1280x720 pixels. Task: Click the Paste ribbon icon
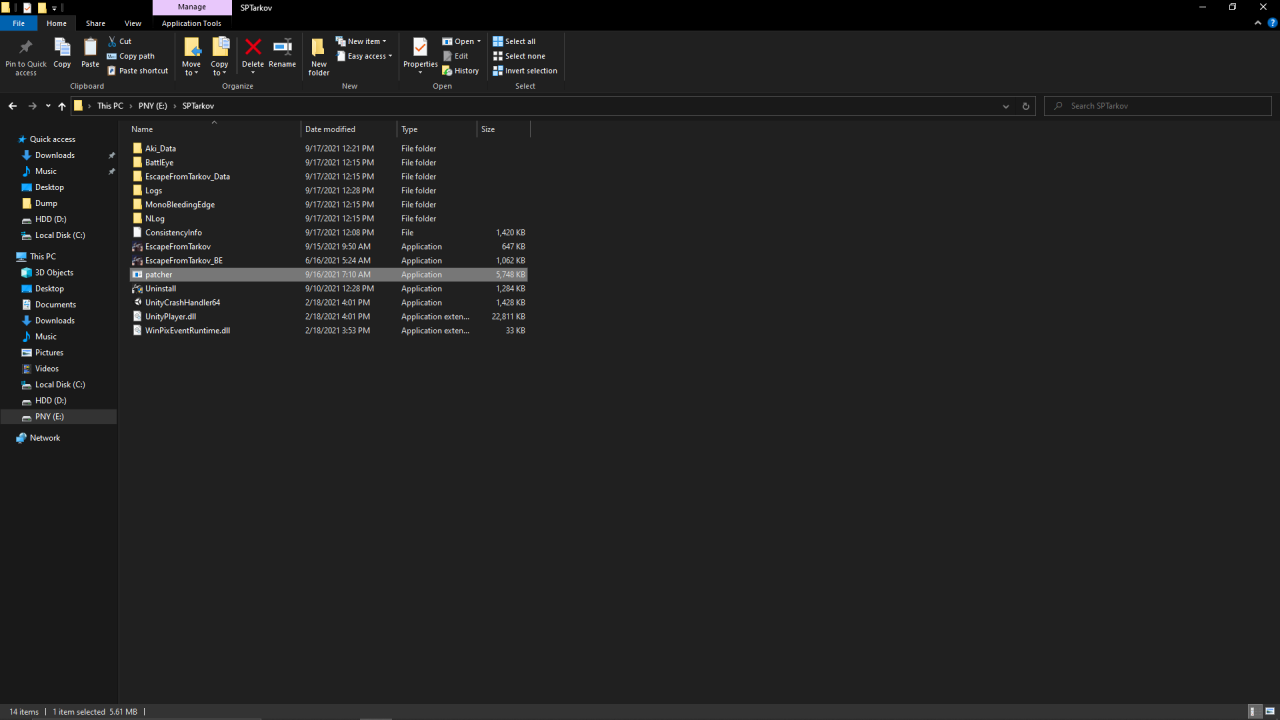[x=90, y=47]
